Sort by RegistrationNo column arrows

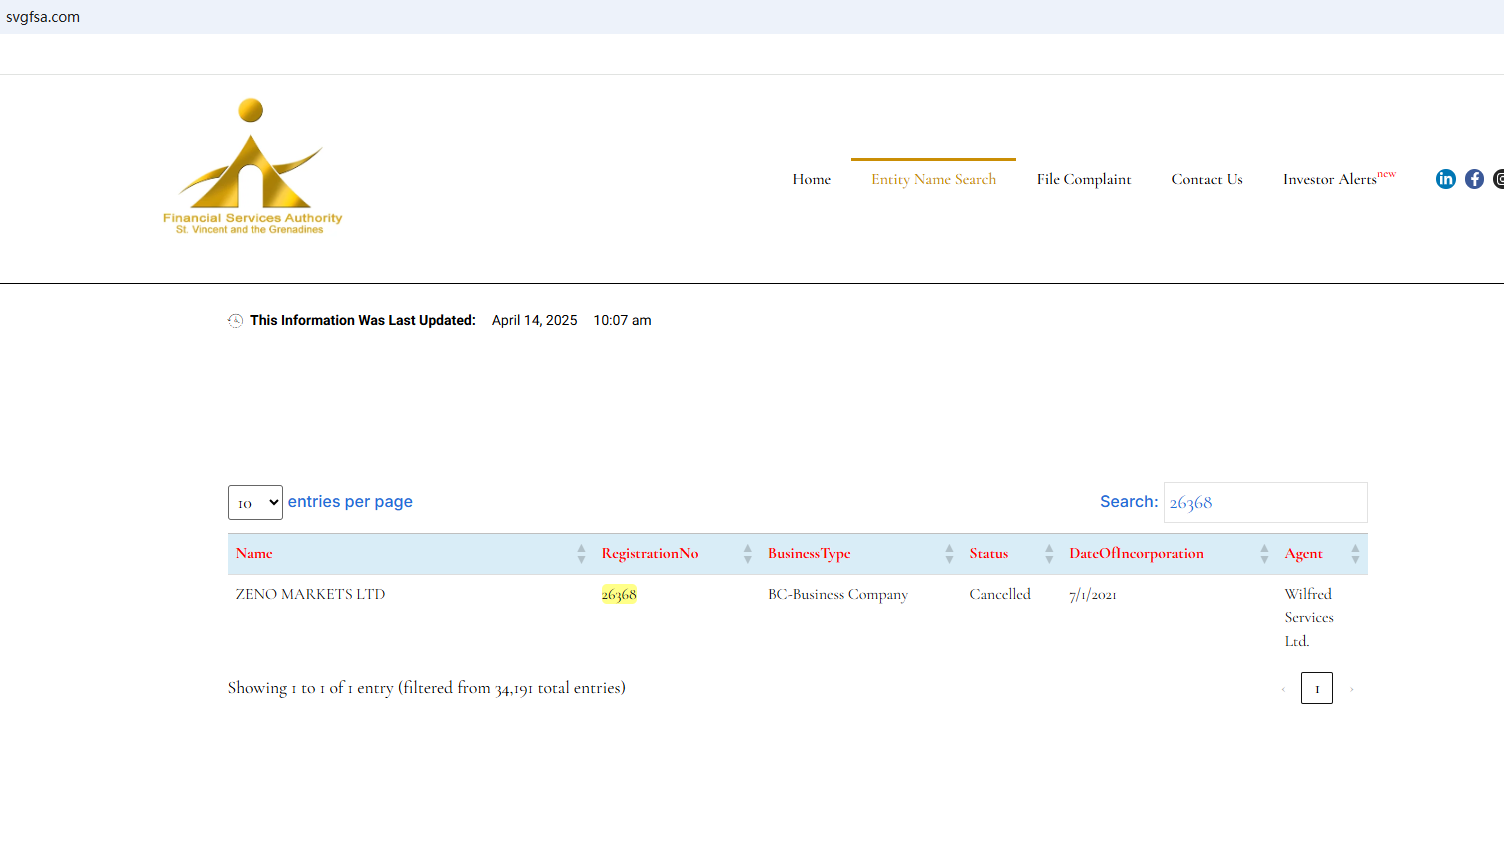[x=747, y=554]
